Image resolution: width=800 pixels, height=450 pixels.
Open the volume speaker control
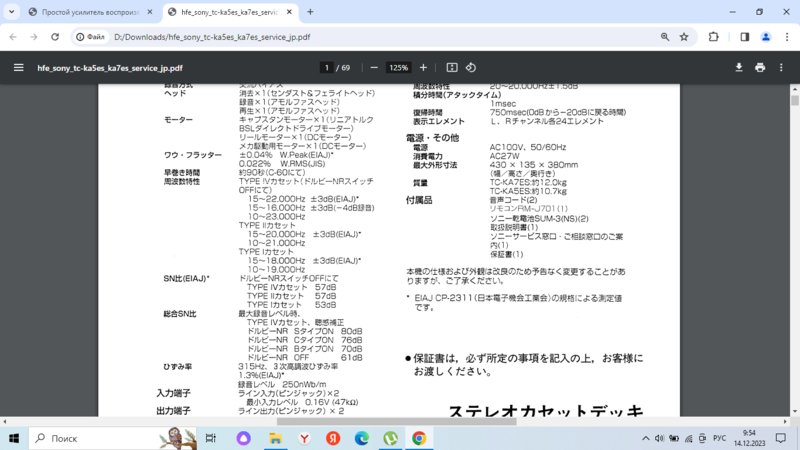(x=659, y=438)
